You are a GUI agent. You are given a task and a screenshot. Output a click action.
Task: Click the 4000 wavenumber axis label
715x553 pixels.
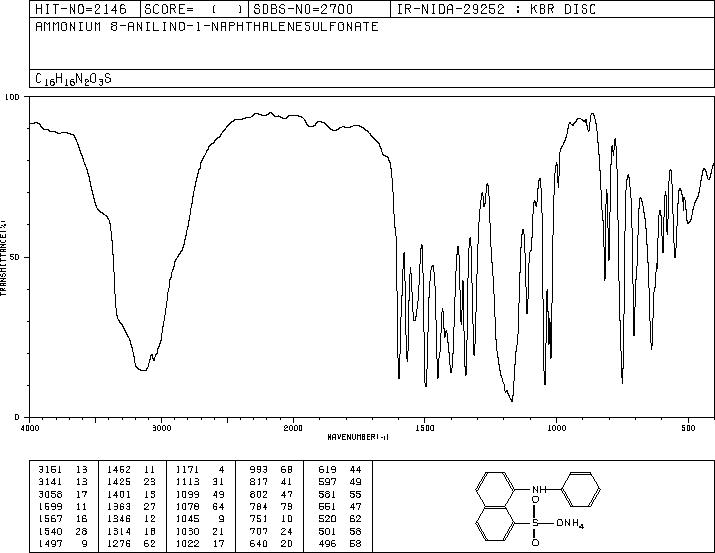(30, 428)
